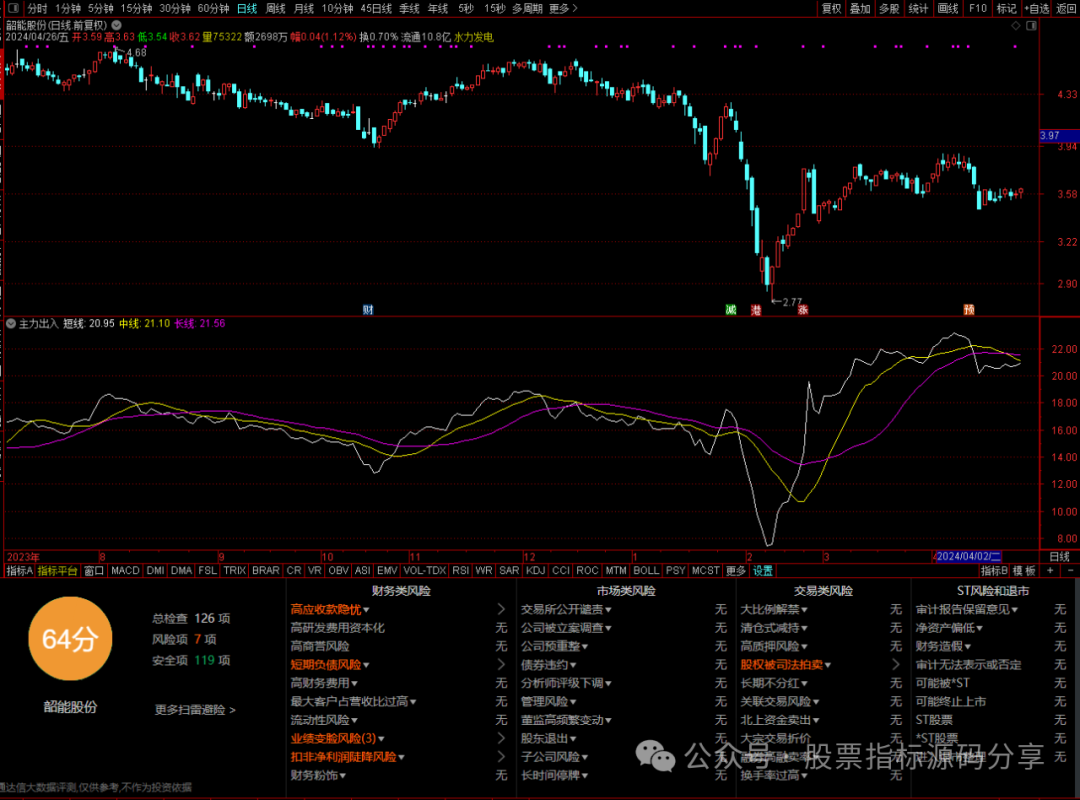1080x800 pixels.
Task: Click the 水力发电 sector label
Action: click(473, 37)
